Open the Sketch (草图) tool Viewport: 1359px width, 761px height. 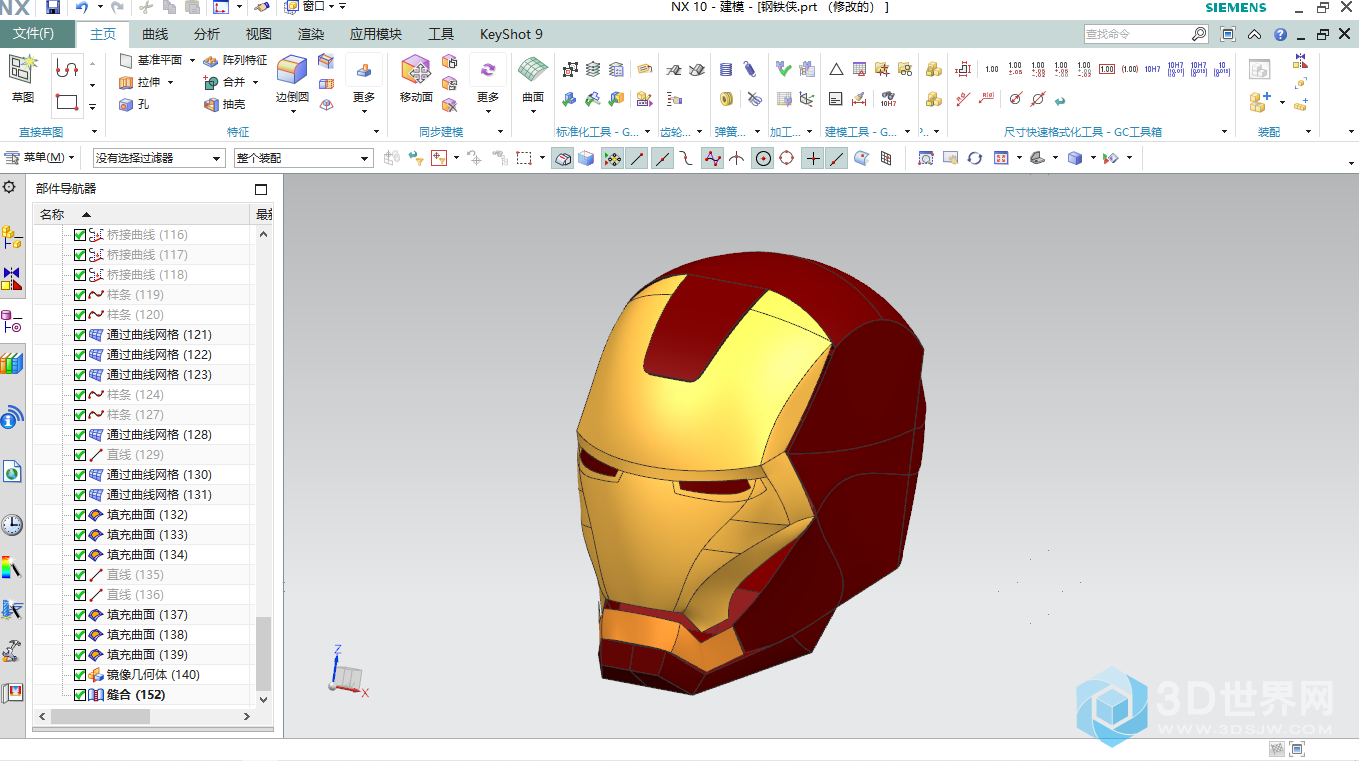click(x=23, y=79)
